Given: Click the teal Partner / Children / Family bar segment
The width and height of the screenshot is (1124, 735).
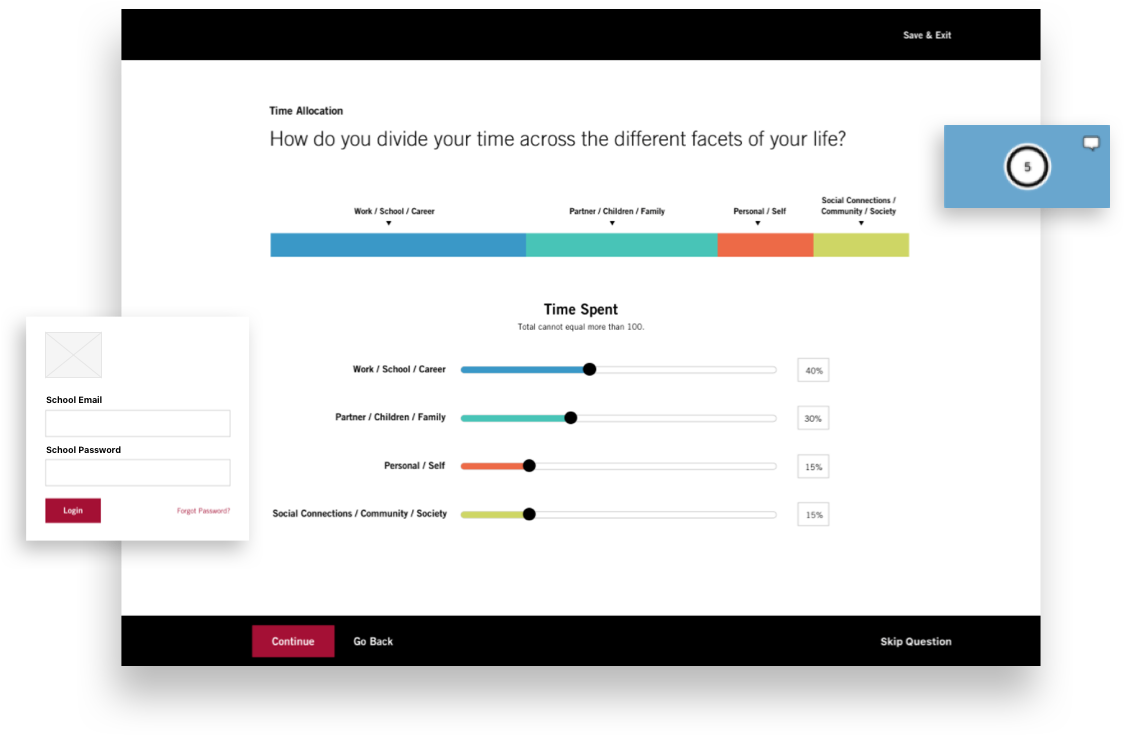Looking at the screenshot, I should point(621,245).
